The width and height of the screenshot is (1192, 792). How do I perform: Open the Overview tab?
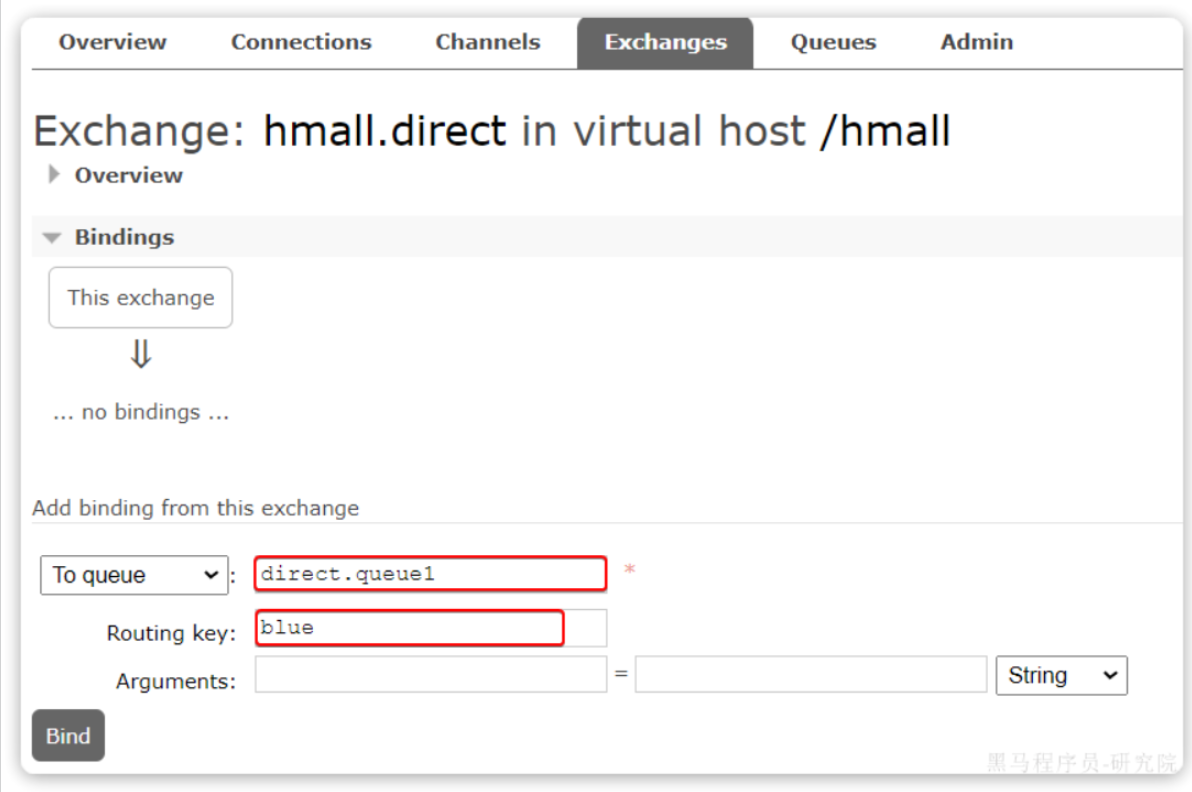pyautogui.click(x=113, y=42)
